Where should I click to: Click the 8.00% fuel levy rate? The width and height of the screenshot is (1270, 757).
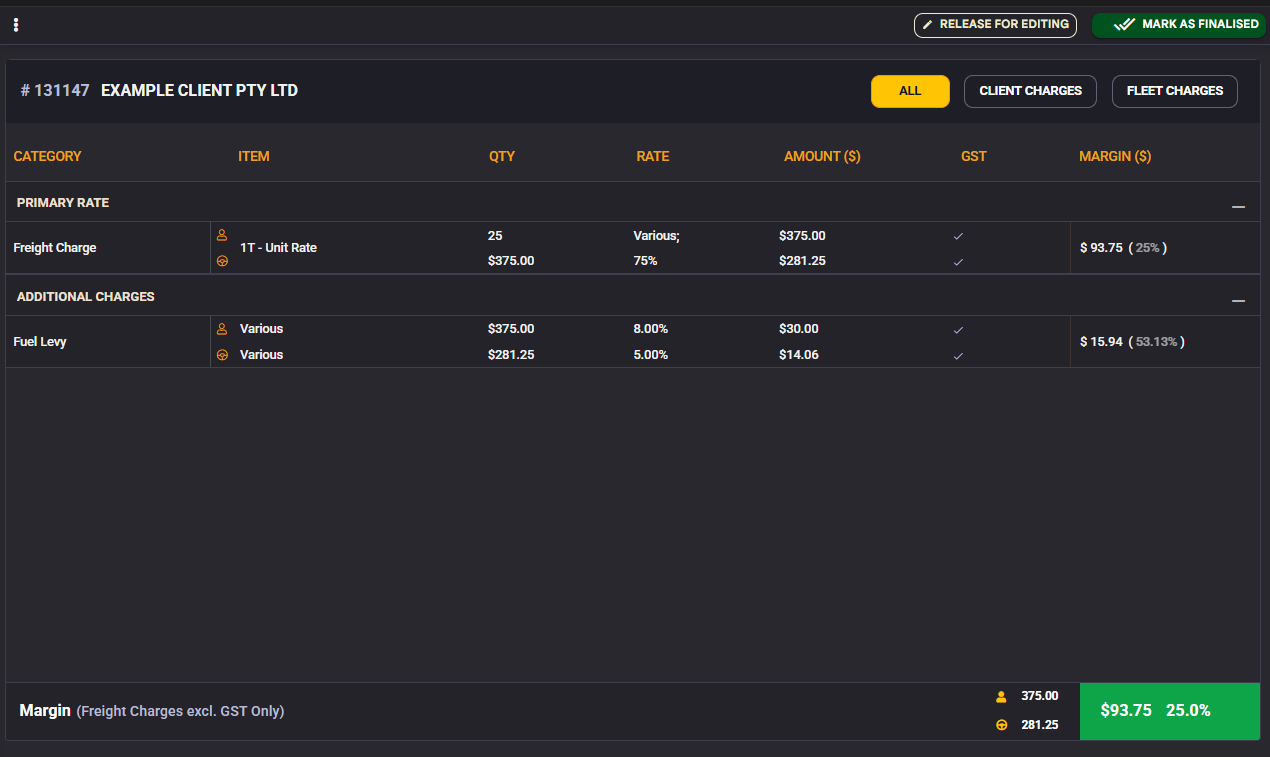pyautogui.click(x=651, y=329)
